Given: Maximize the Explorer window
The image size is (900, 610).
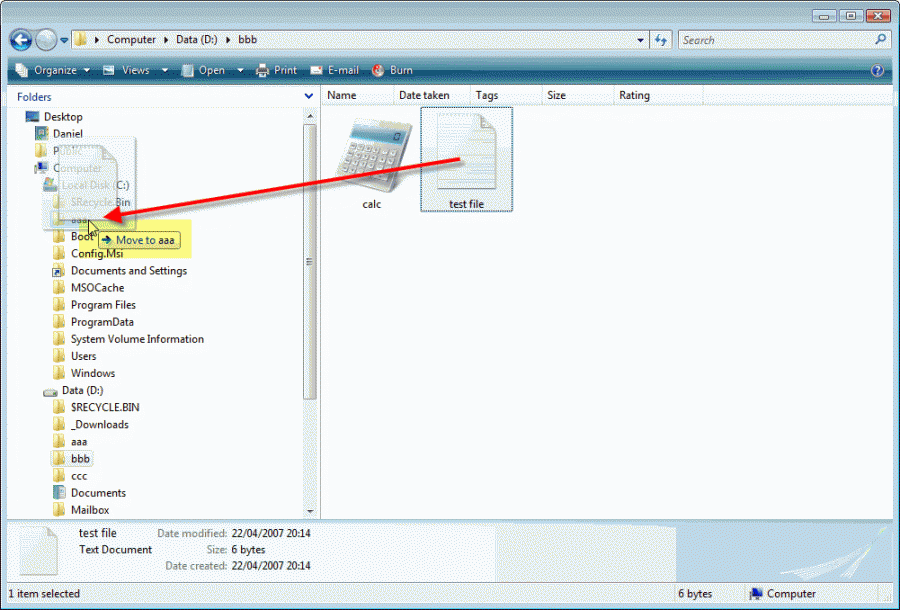Looking at the screenshot, I should (x=851, y=16).
